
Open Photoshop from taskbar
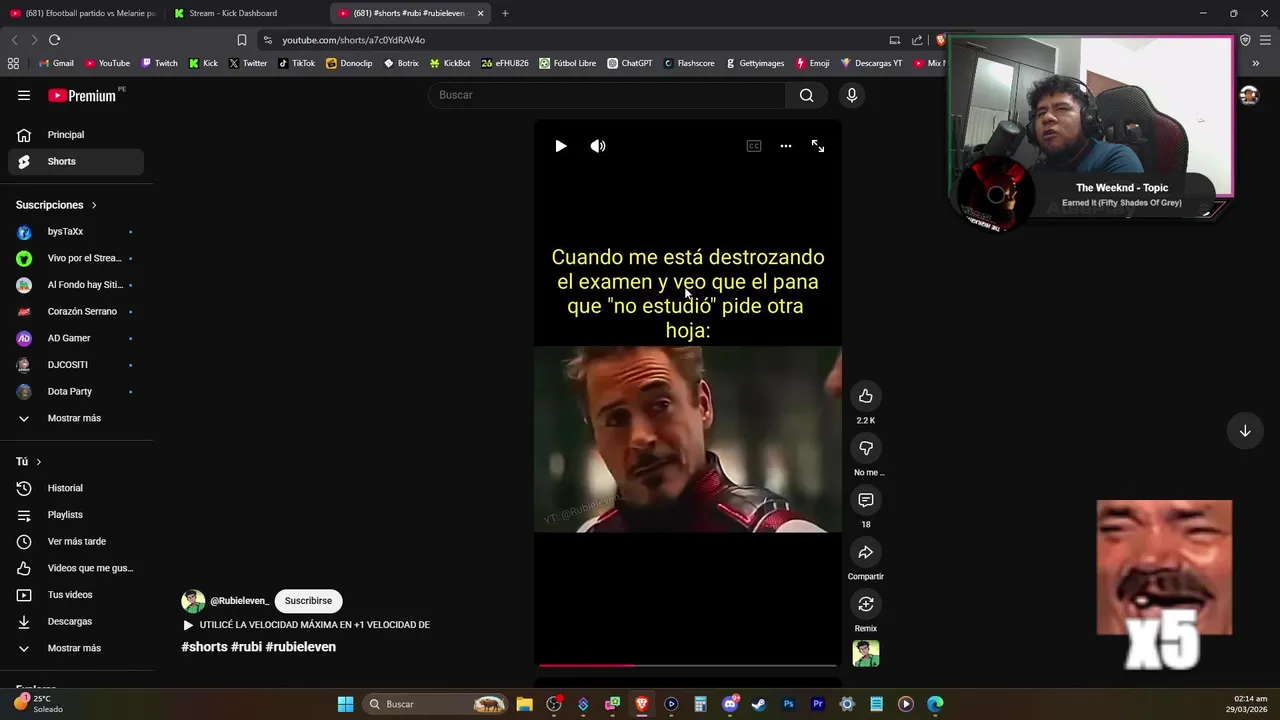pos(788,704)
